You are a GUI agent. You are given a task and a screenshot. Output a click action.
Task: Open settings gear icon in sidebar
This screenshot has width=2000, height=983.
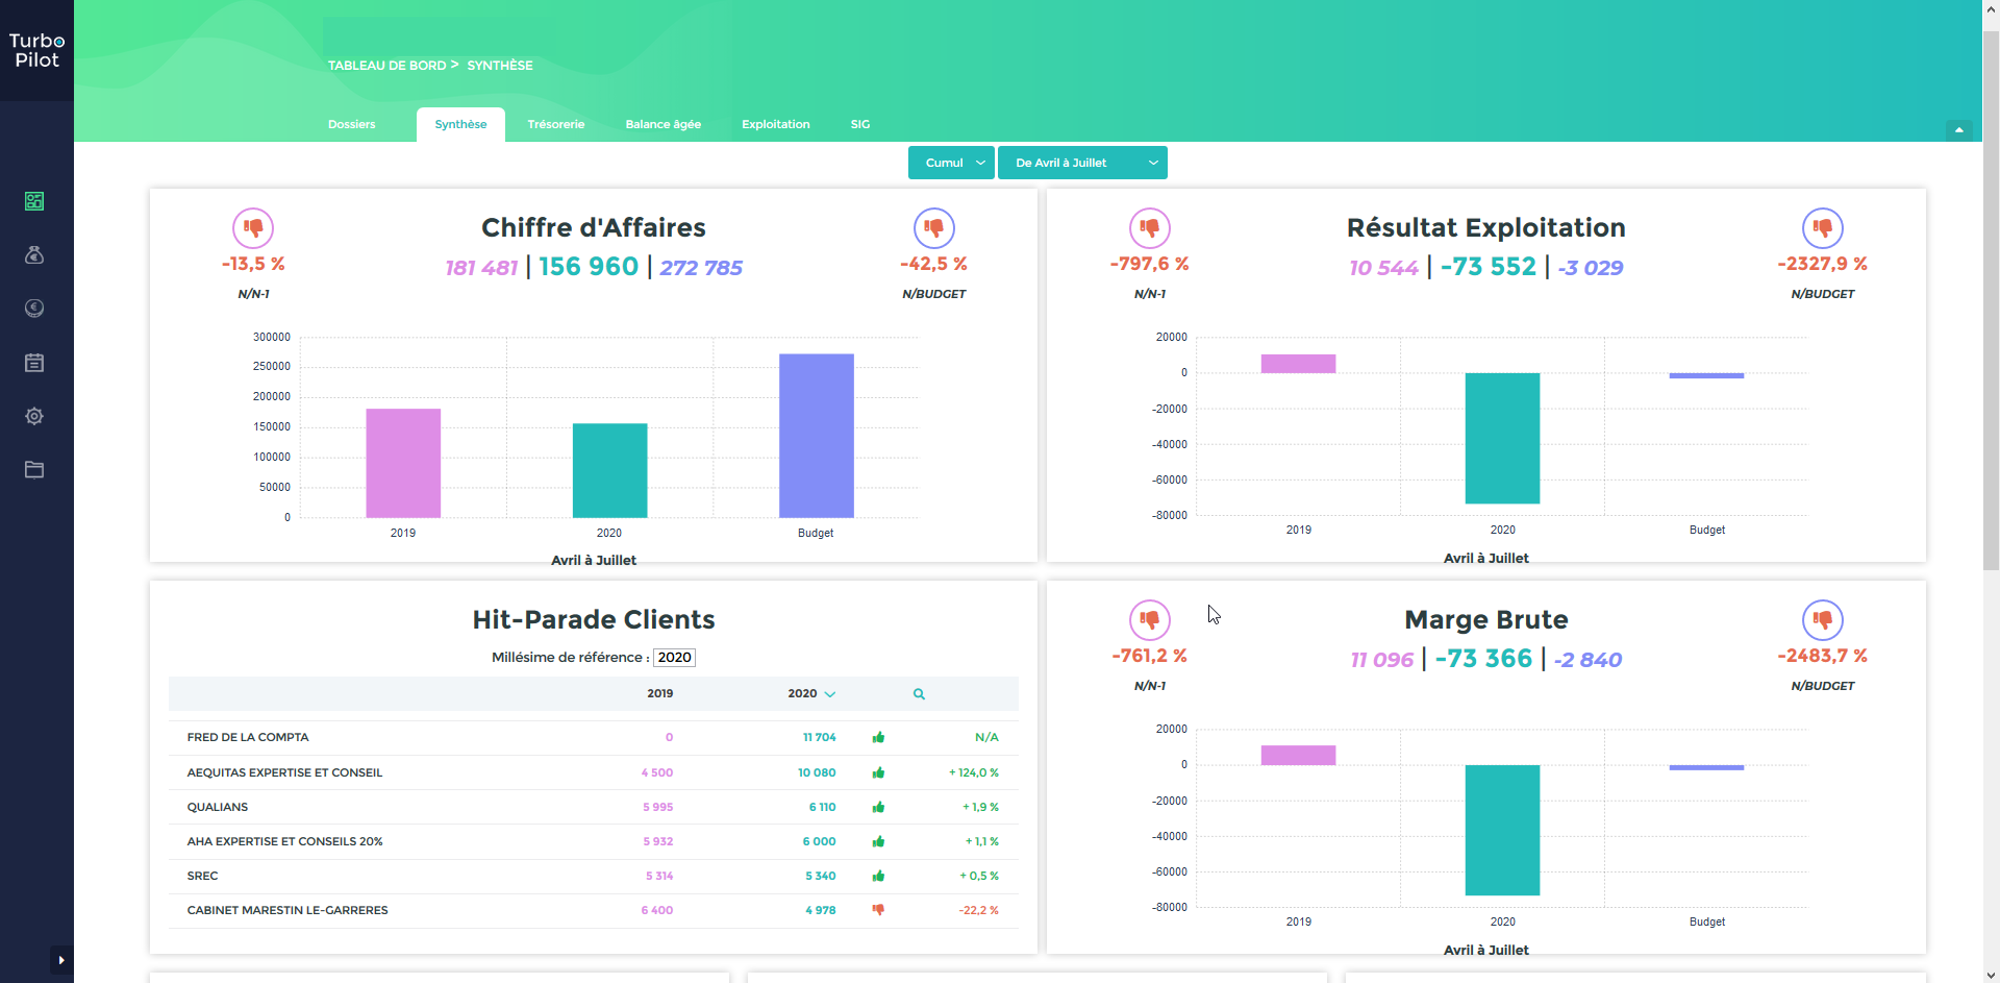[34, 416]
